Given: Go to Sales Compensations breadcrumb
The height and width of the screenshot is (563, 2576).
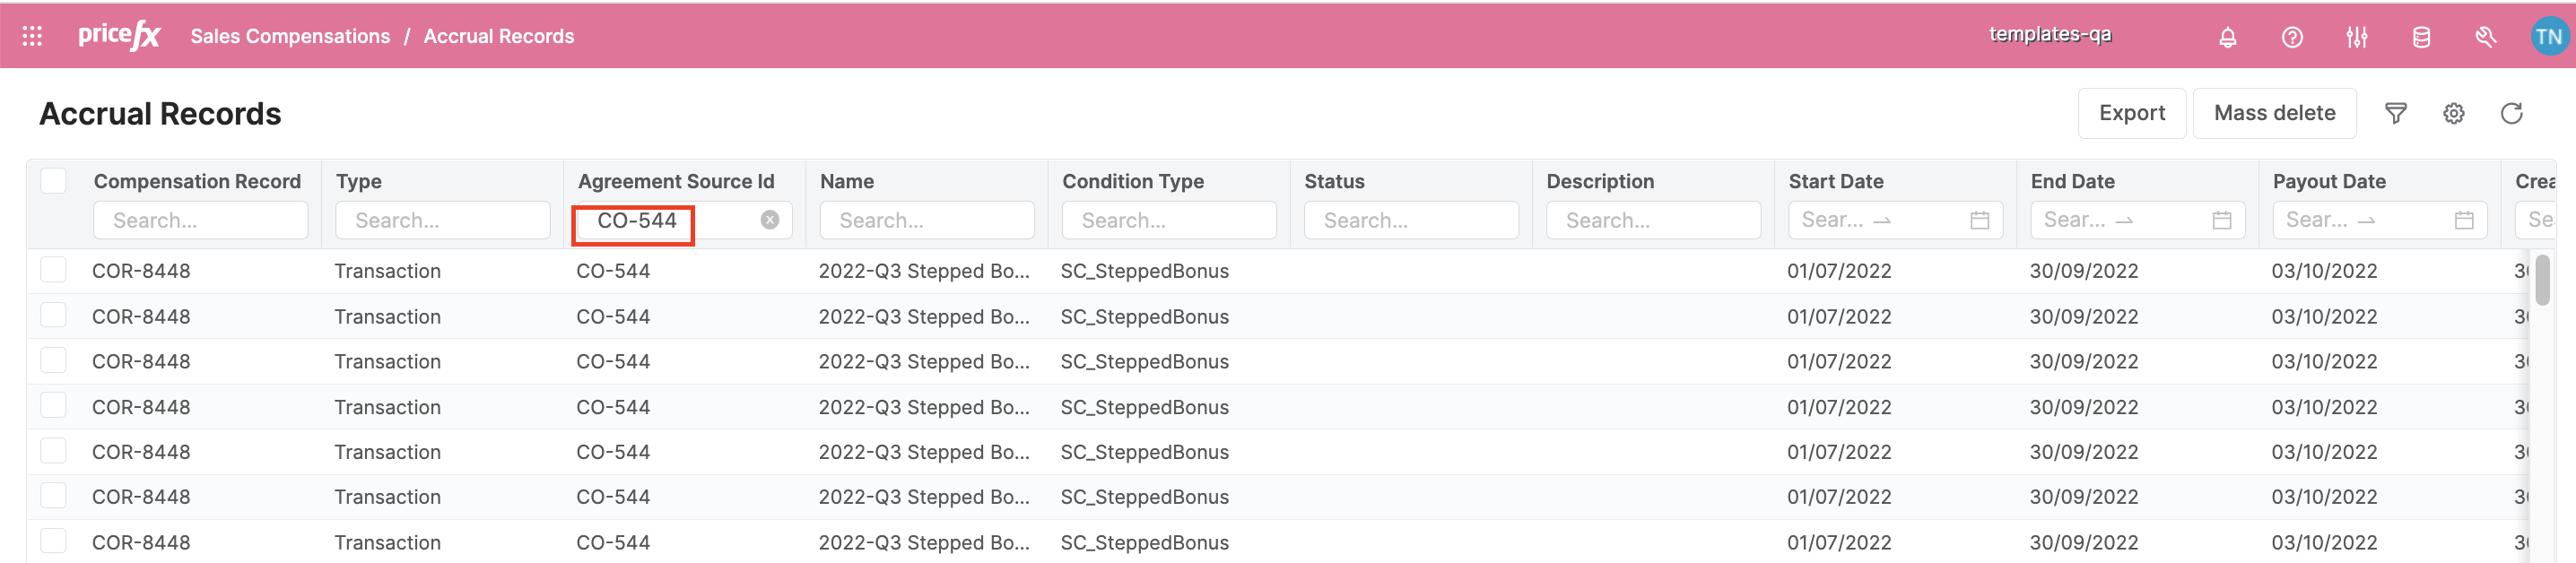Looking at the screenshot, I should (x=290, y=36).
